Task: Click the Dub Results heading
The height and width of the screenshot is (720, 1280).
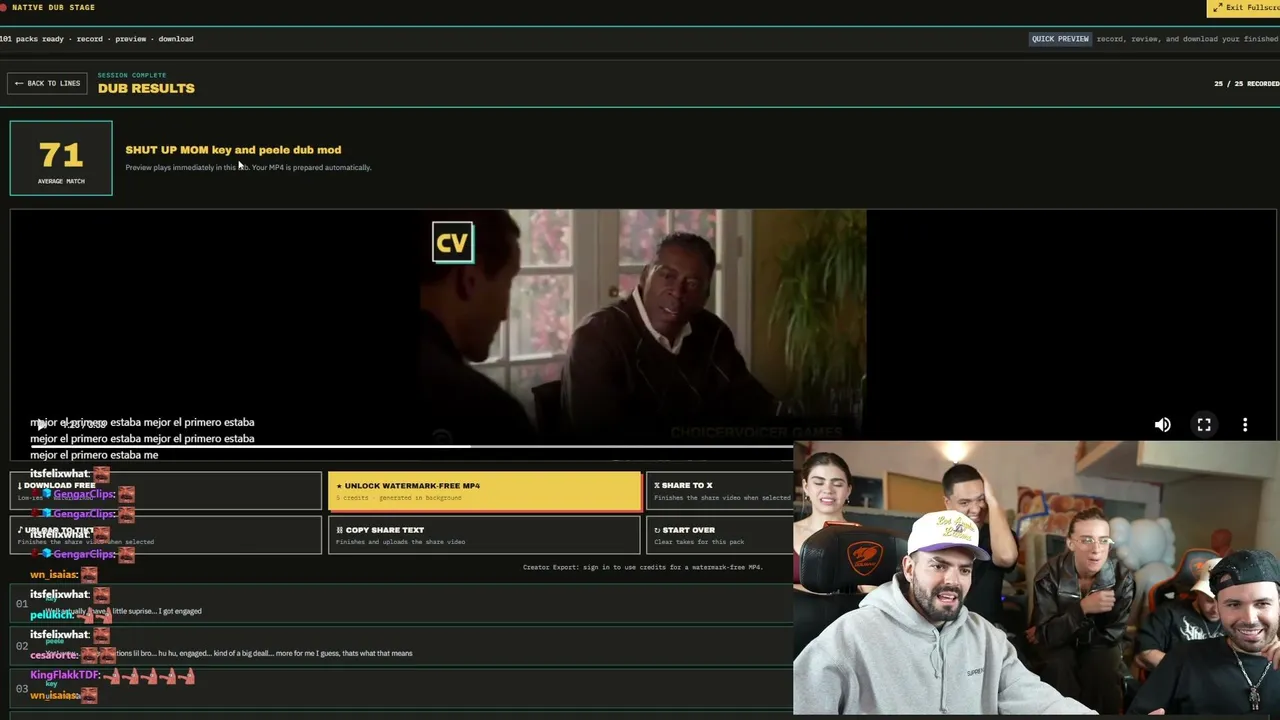Action: coord(146,88)
